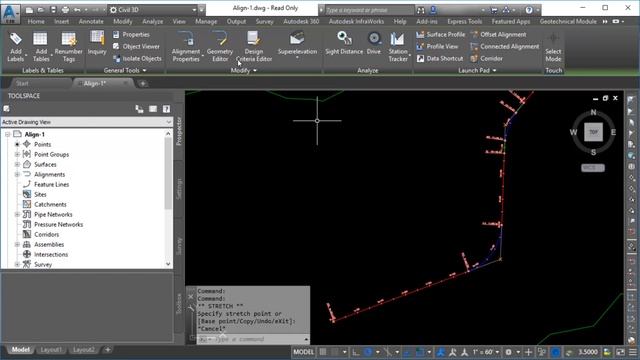Create an Offset Alignment

498,35
